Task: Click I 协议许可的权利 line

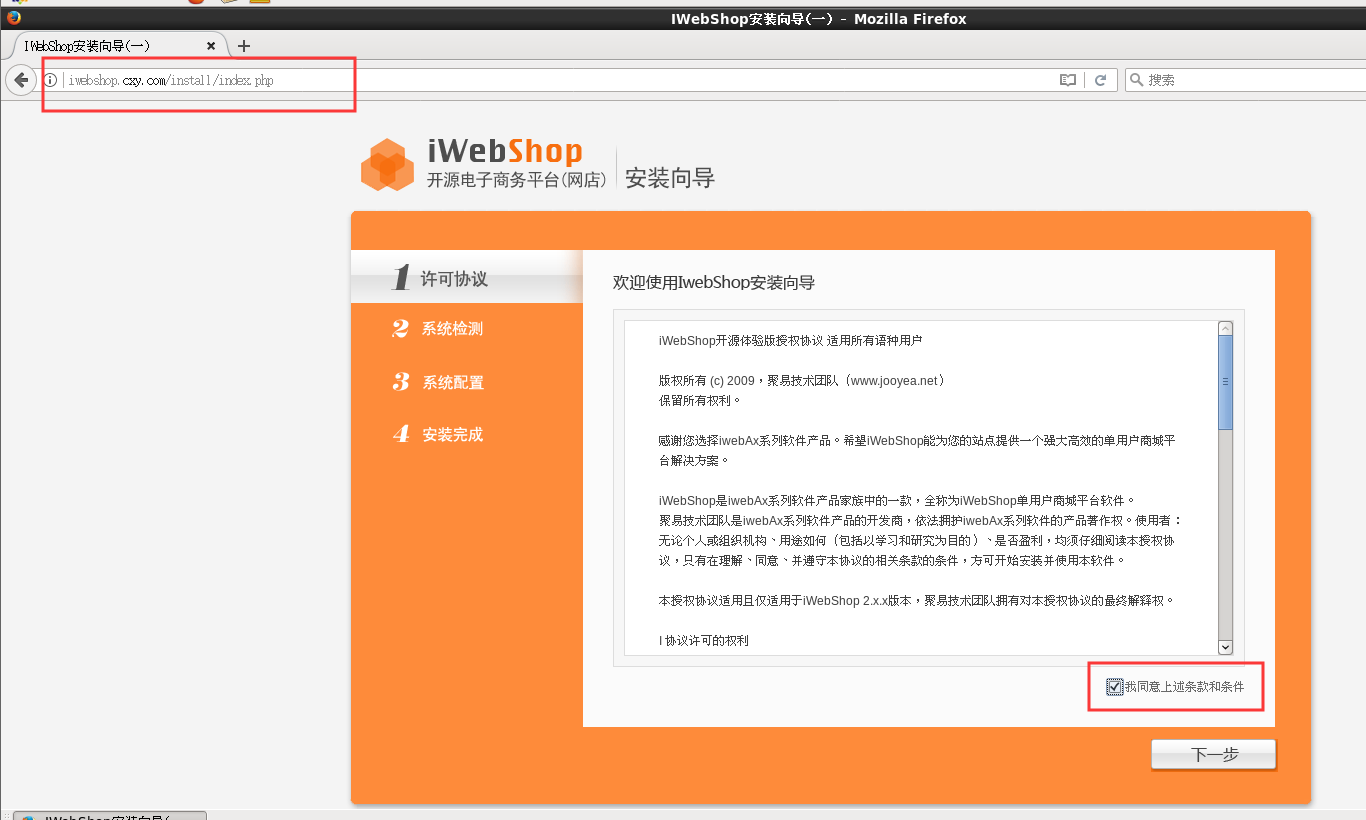Action: (x=704, y=640)
